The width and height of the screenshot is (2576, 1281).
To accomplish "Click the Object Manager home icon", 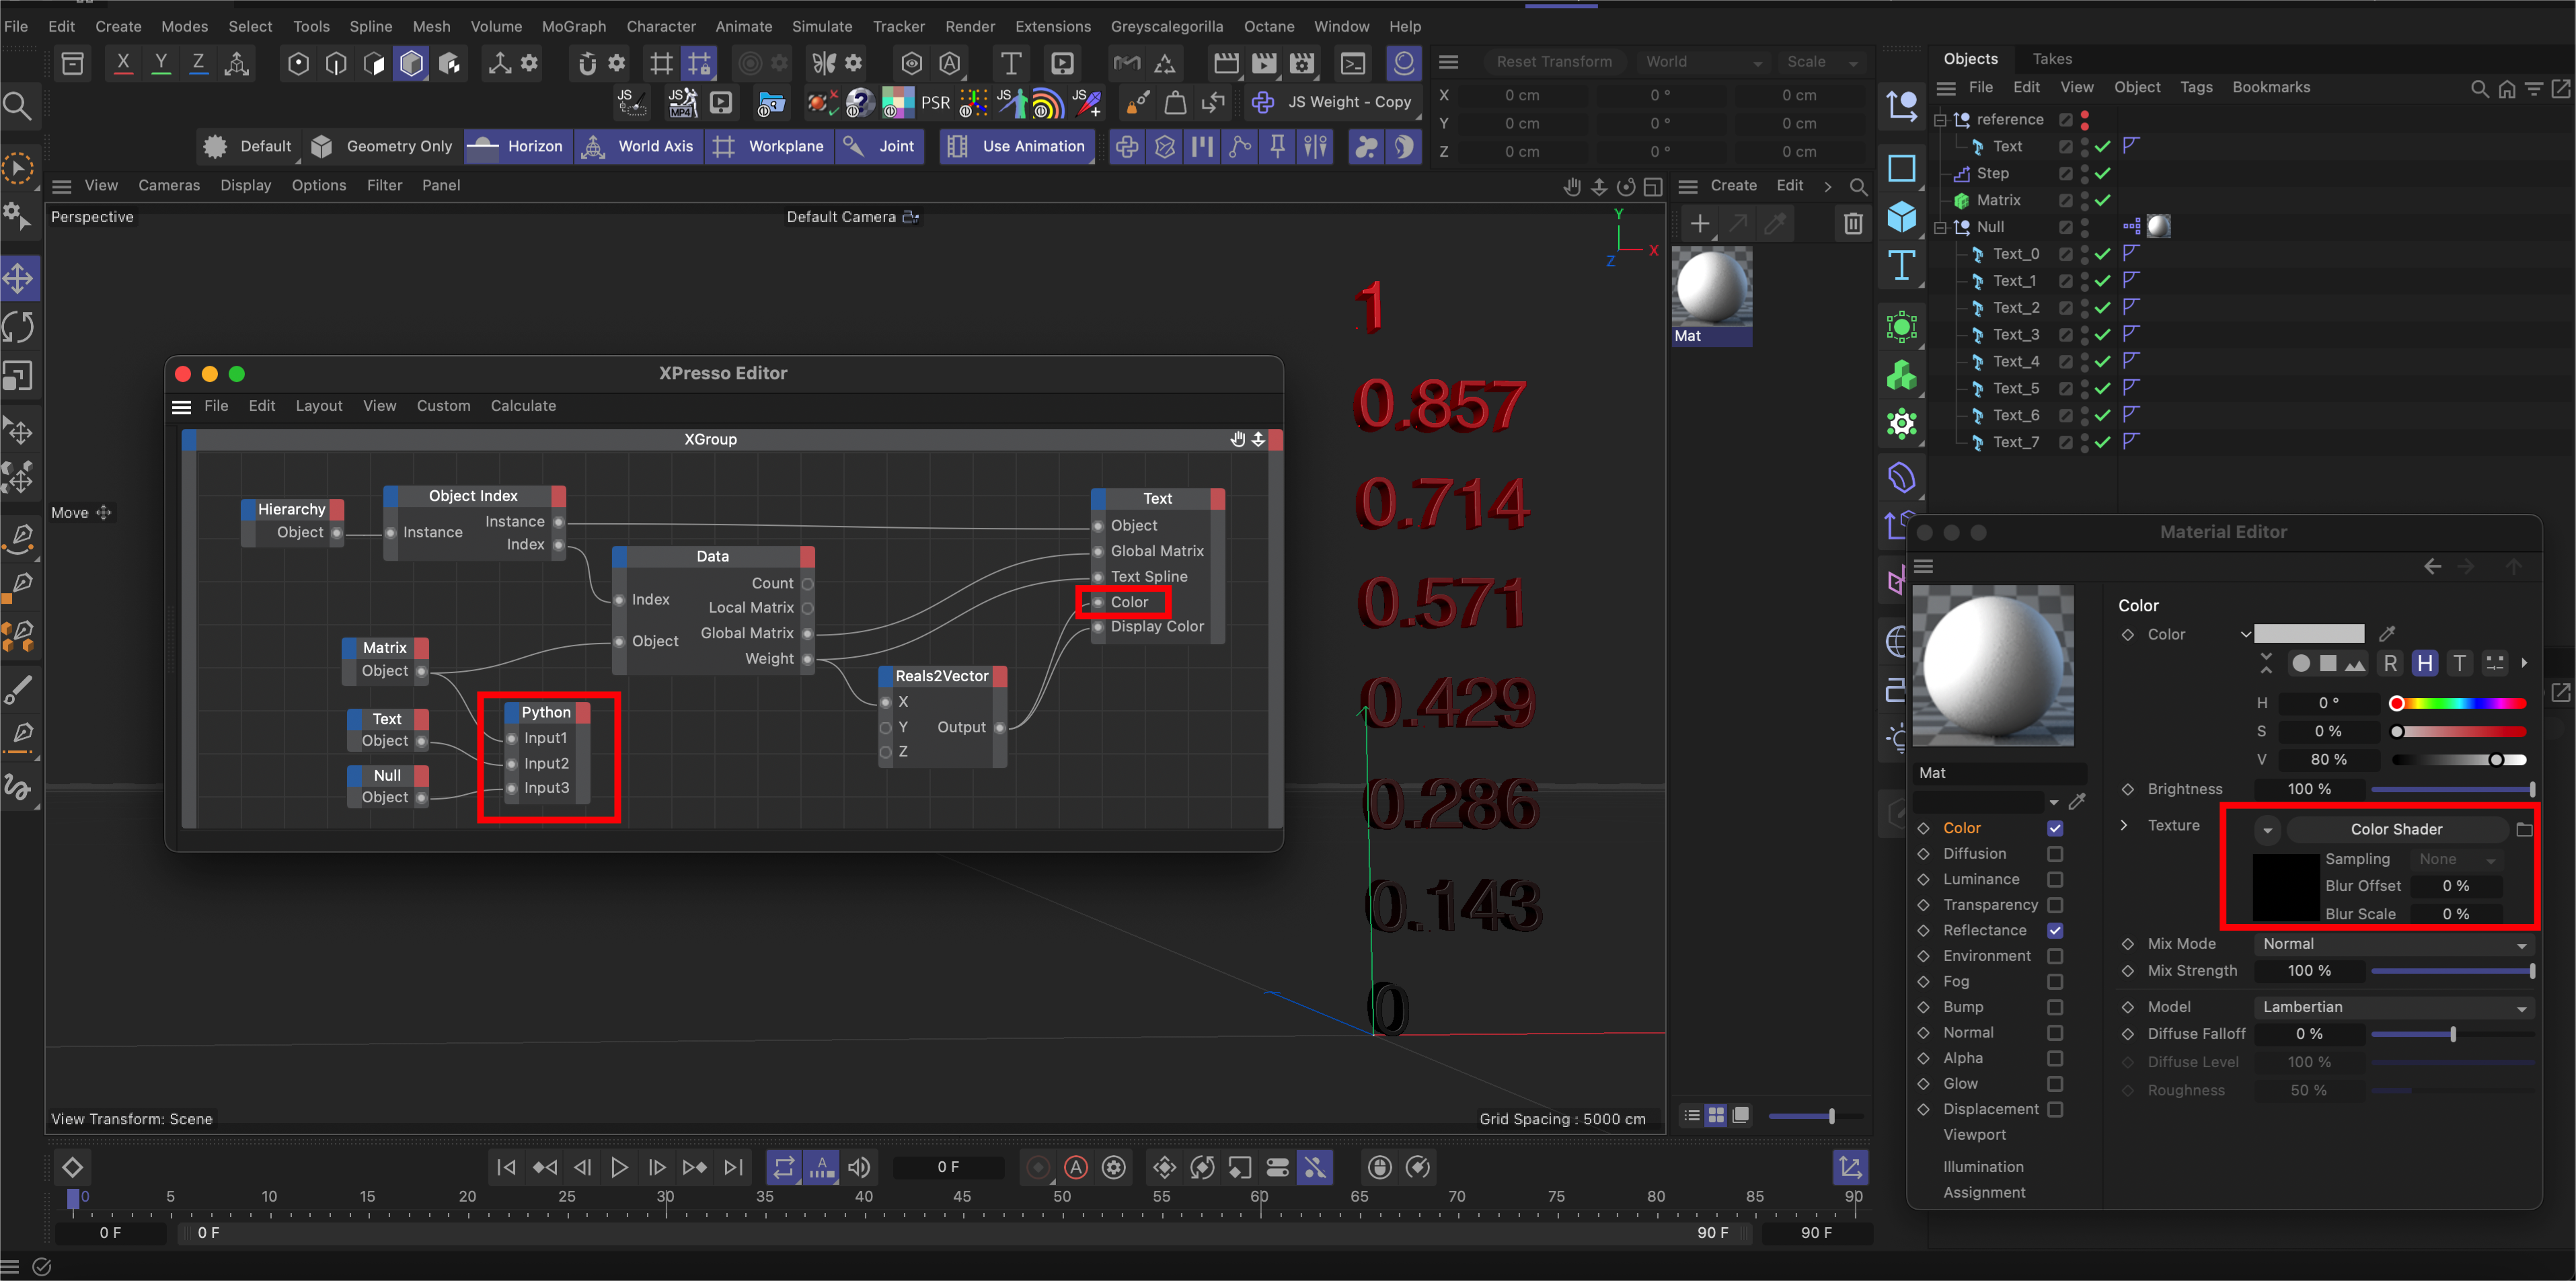I will (x=2507, y=88).
